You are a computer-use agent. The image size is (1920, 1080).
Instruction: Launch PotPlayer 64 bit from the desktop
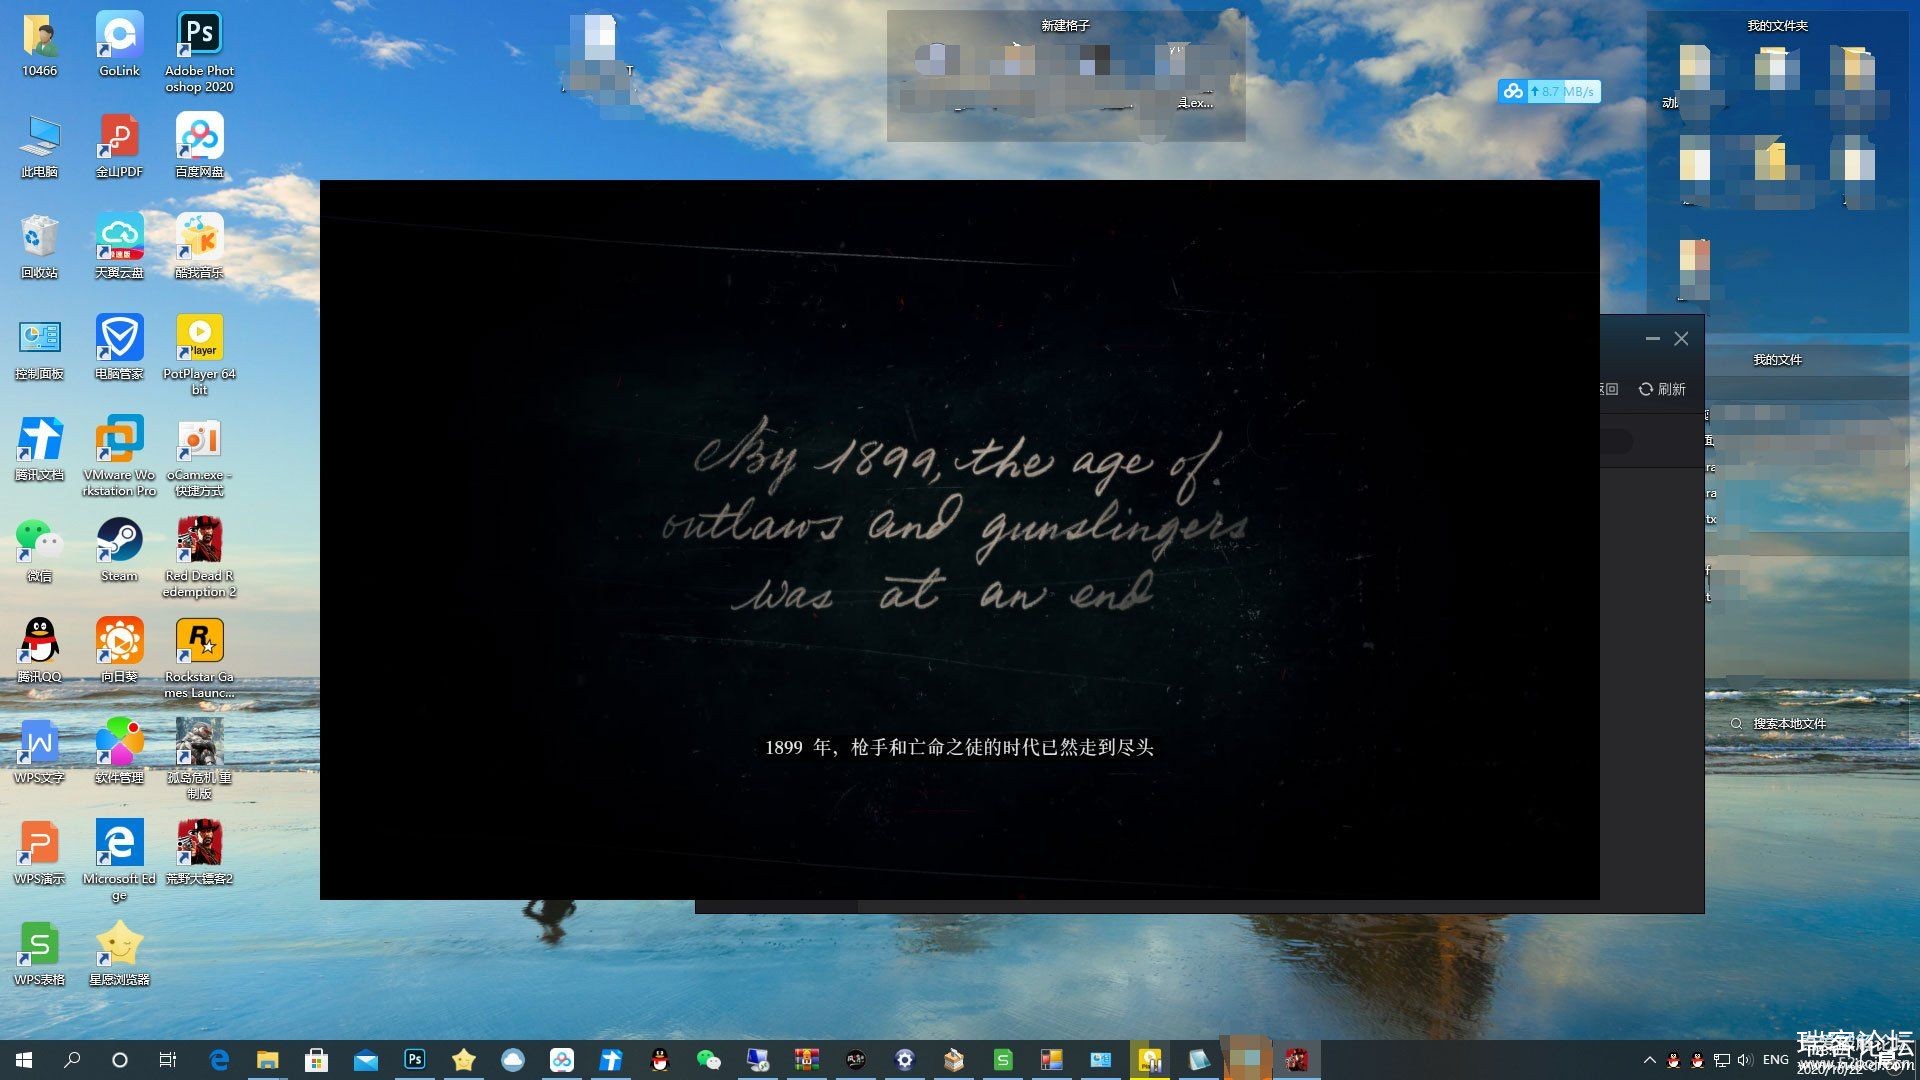click(x=199, y=355)
